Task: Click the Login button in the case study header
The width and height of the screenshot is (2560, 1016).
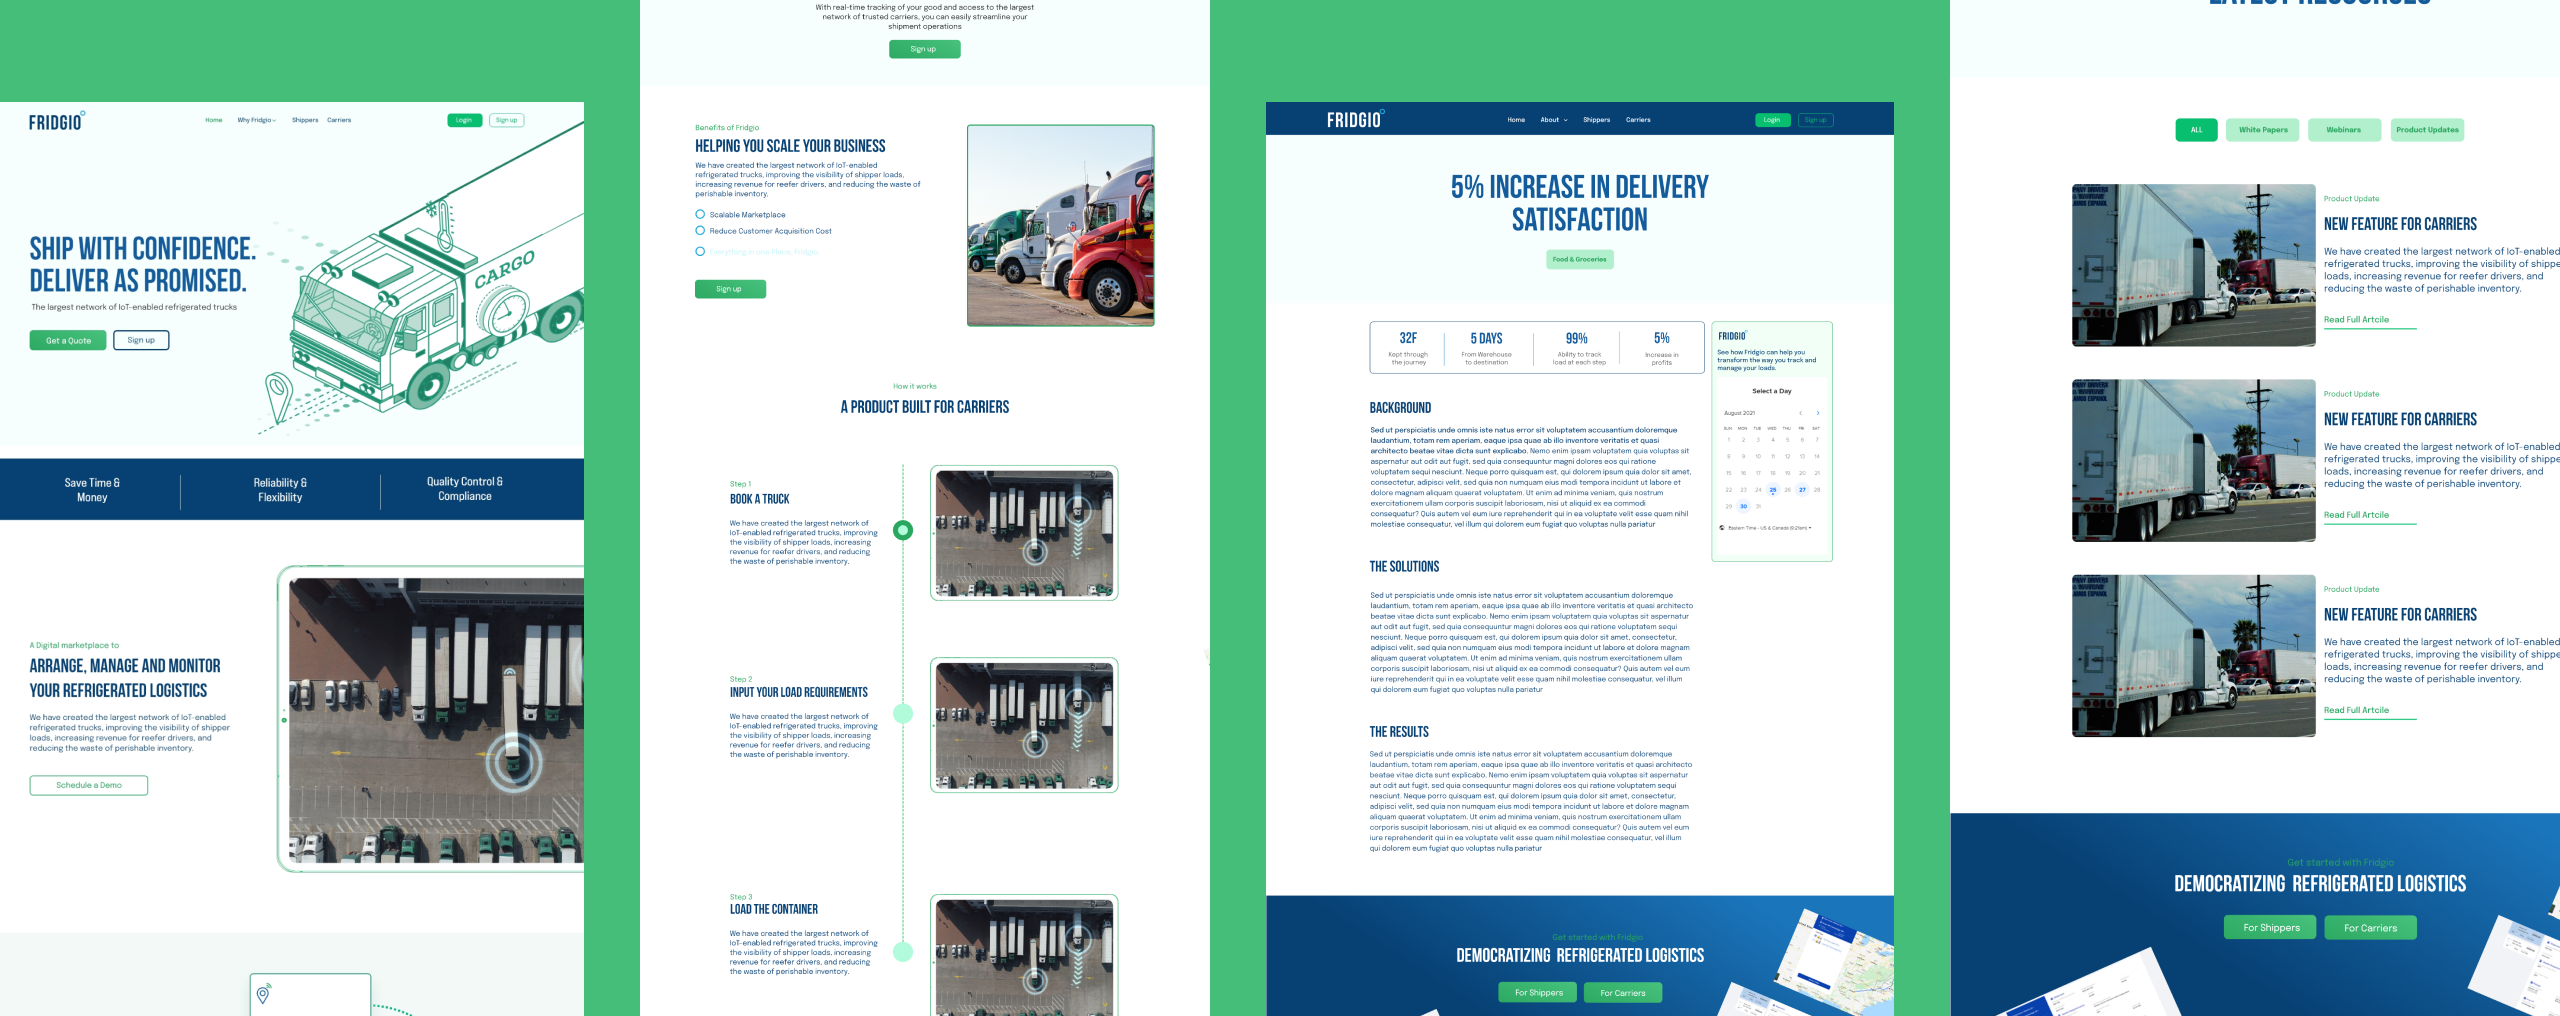Action: [1772, 120]
